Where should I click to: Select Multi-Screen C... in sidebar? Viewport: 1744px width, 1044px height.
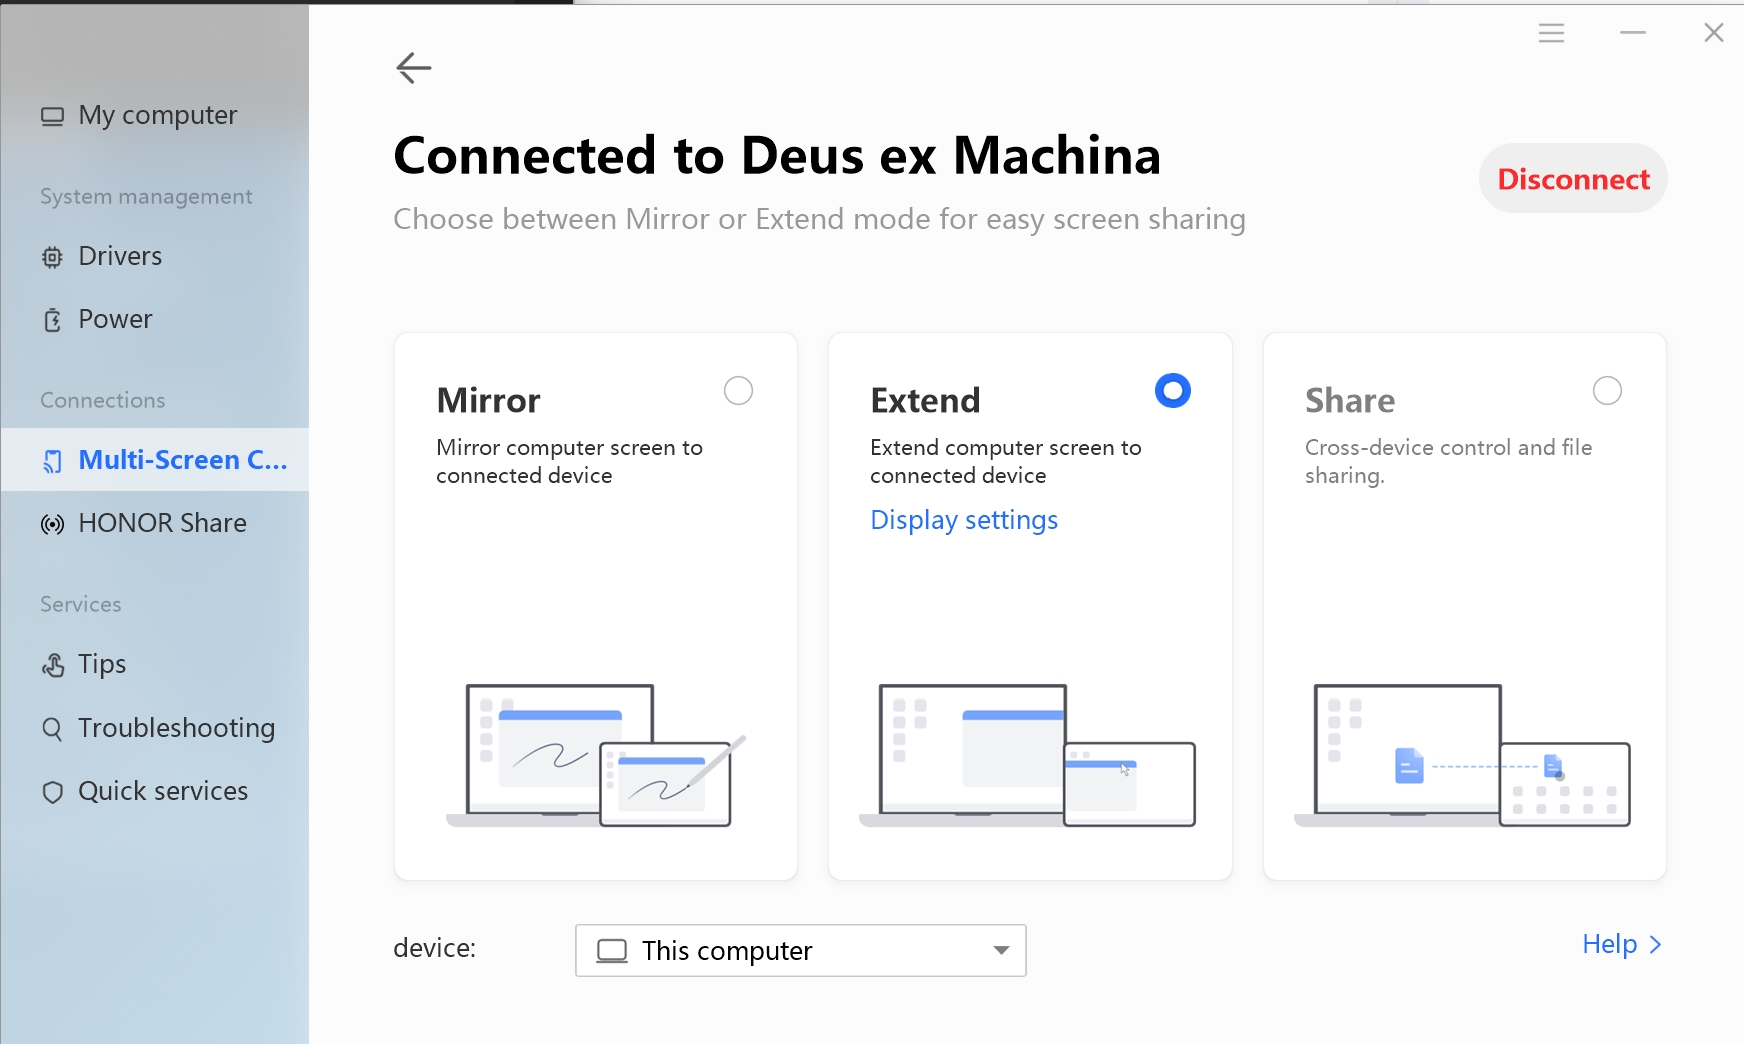pos(155,460)
